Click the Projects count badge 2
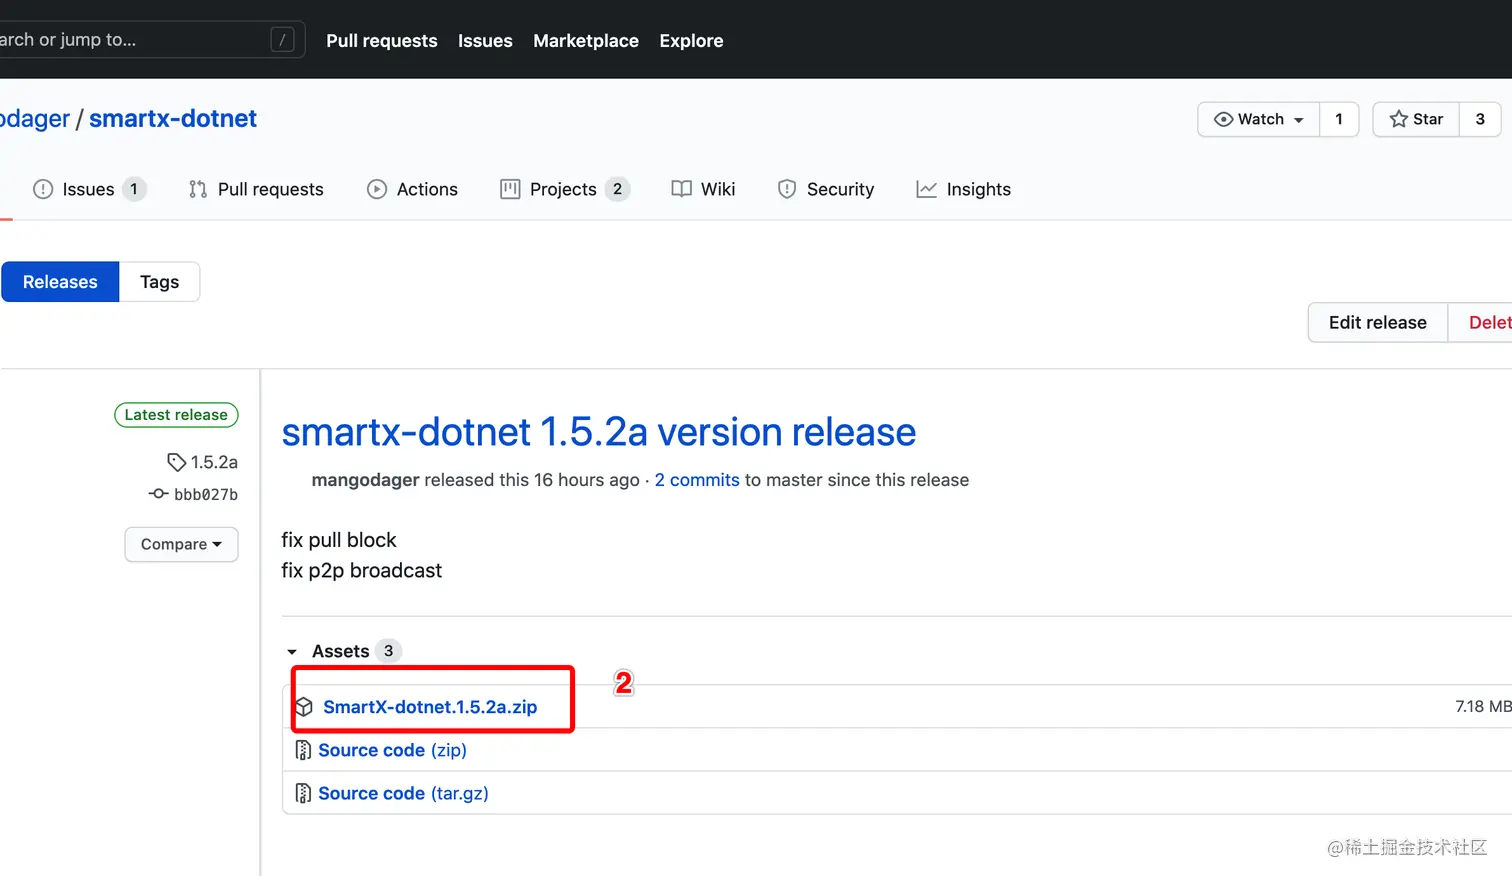Viewport: 1512px width, 882px height. click(617, 189)
